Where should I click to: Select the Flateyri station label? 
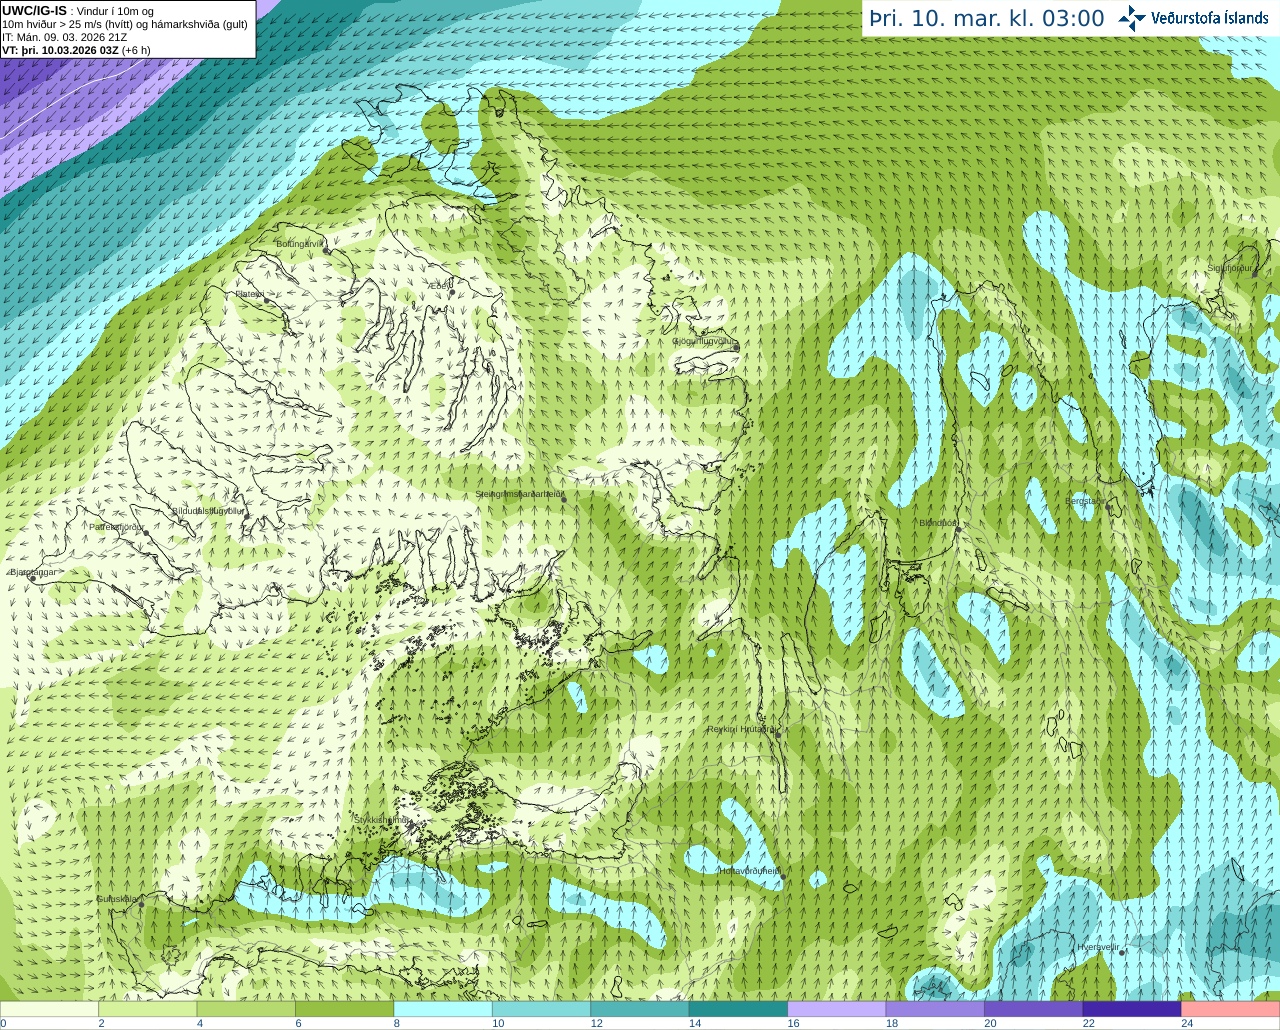click(250, 294)
